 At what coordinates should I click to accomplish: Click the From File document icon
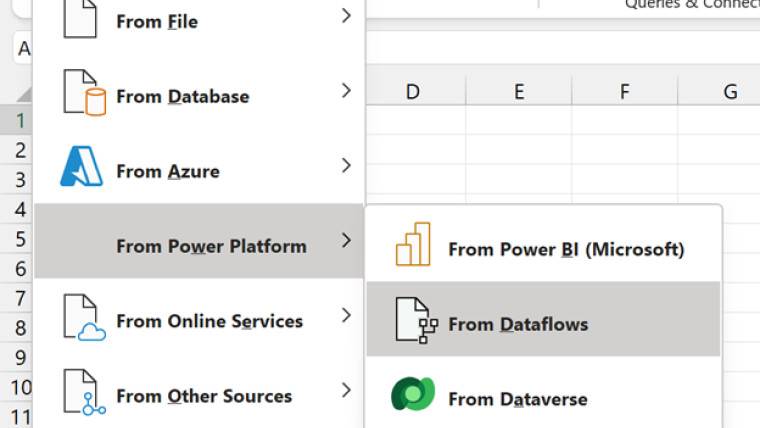click(x=80, y=18)
